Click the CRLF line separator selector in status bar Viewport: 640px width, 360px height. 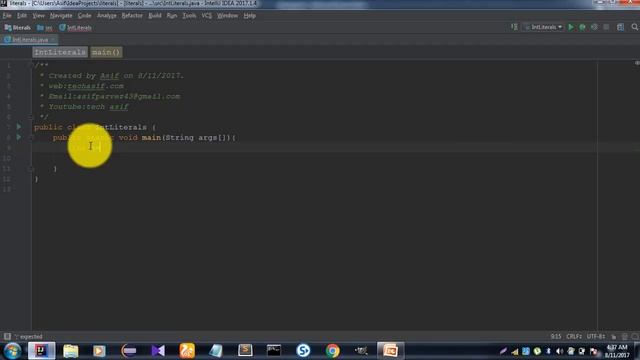tap(574, 336)
